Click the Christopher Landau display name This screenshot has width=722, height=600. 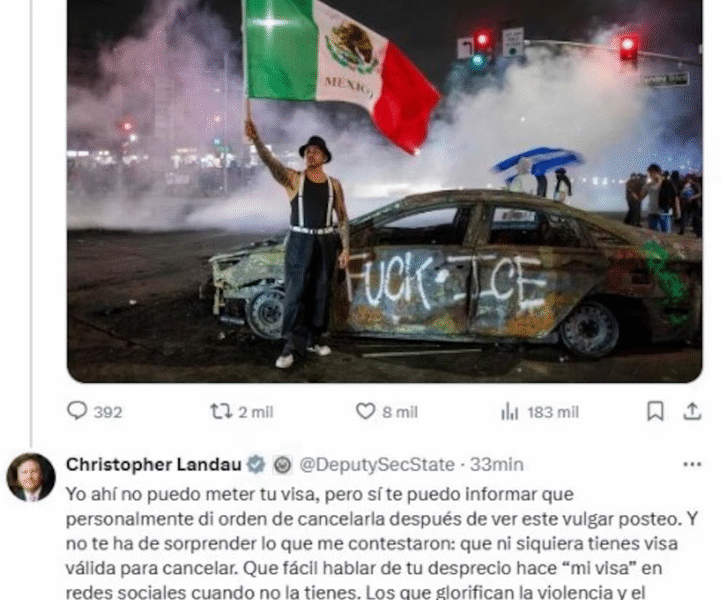tap(153, 464)
